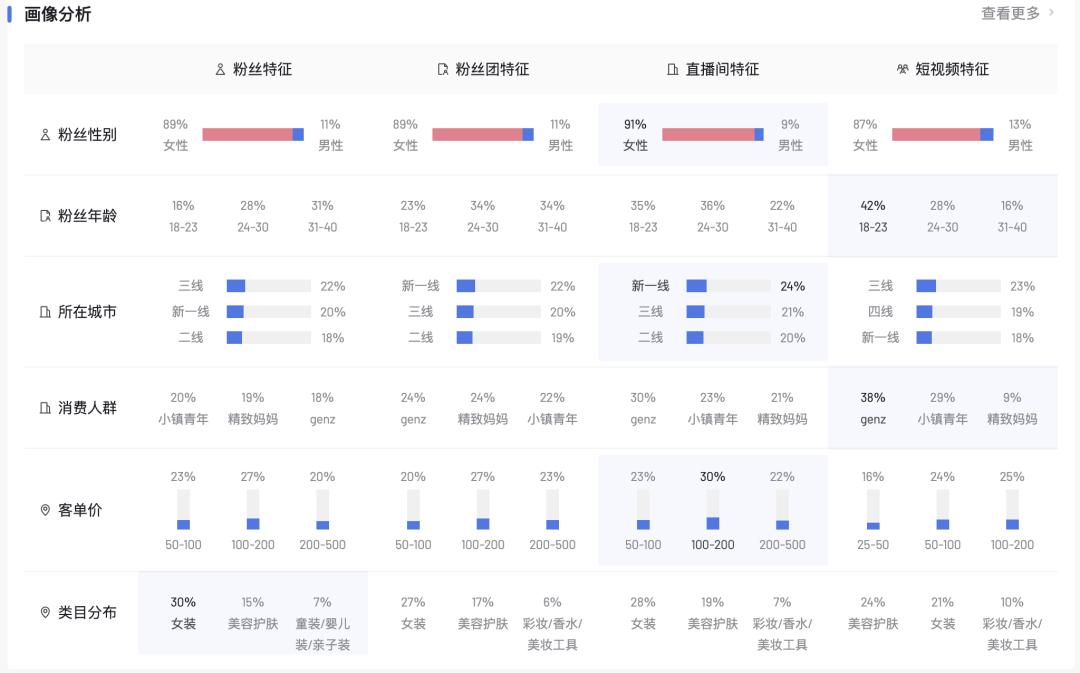Click the 类目分布 location pin icon

(45, 612)
